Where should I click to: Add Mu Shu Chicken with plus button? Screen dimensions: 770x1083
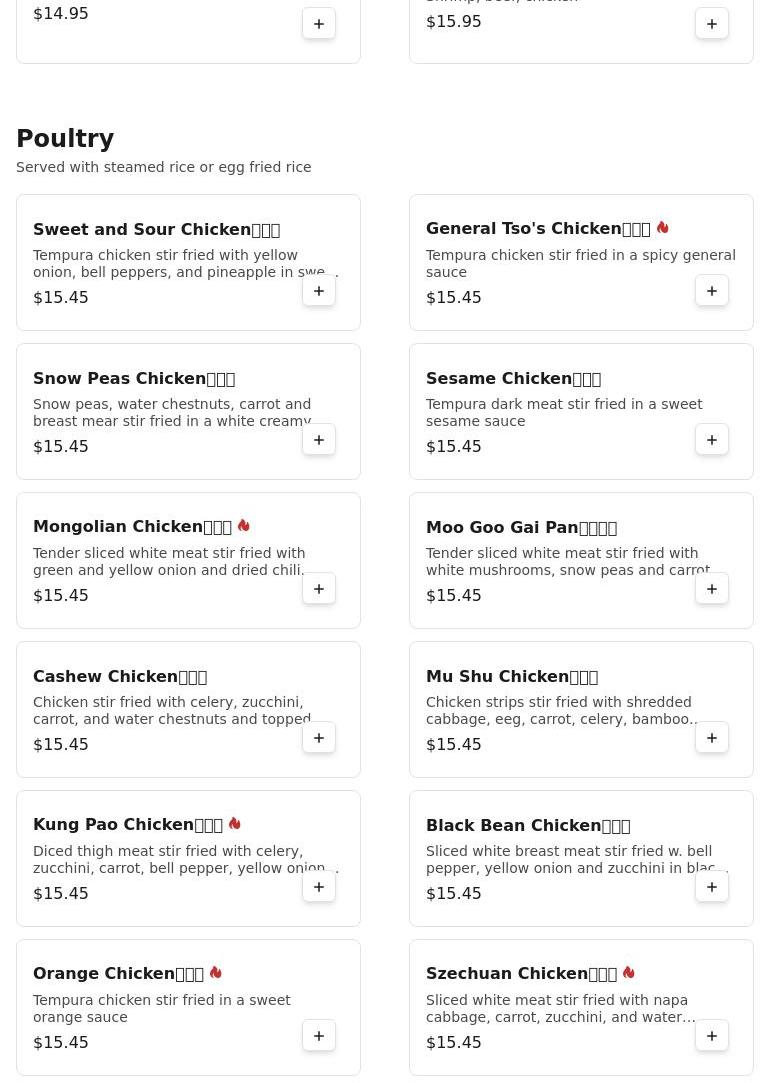(x=712, y=738)
